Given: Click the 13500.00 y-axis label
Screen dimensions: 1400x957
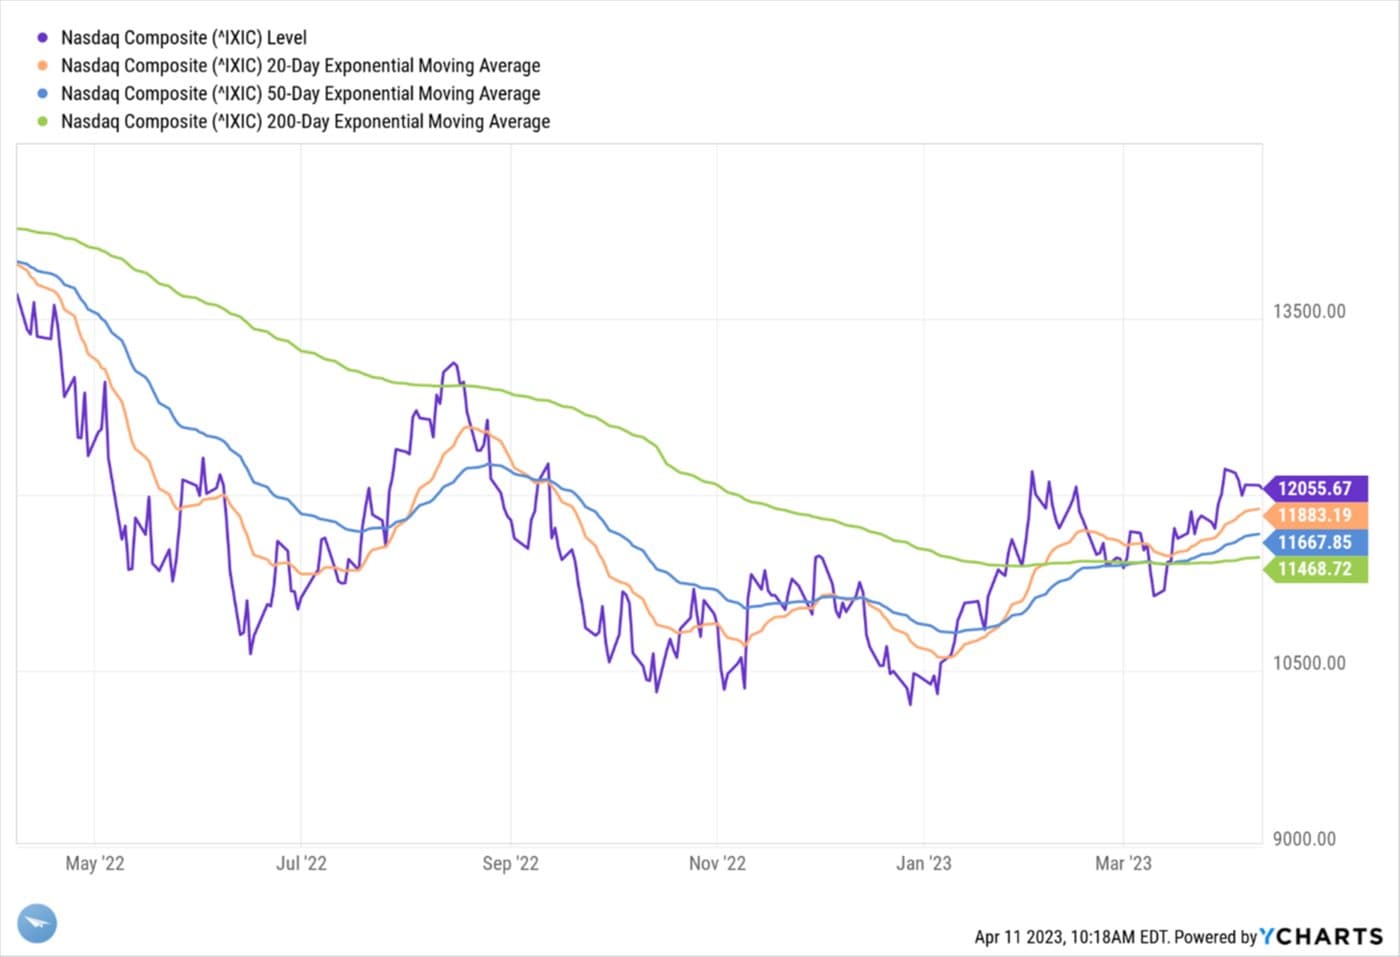Looking at the screenshot, I should 1309,311.
